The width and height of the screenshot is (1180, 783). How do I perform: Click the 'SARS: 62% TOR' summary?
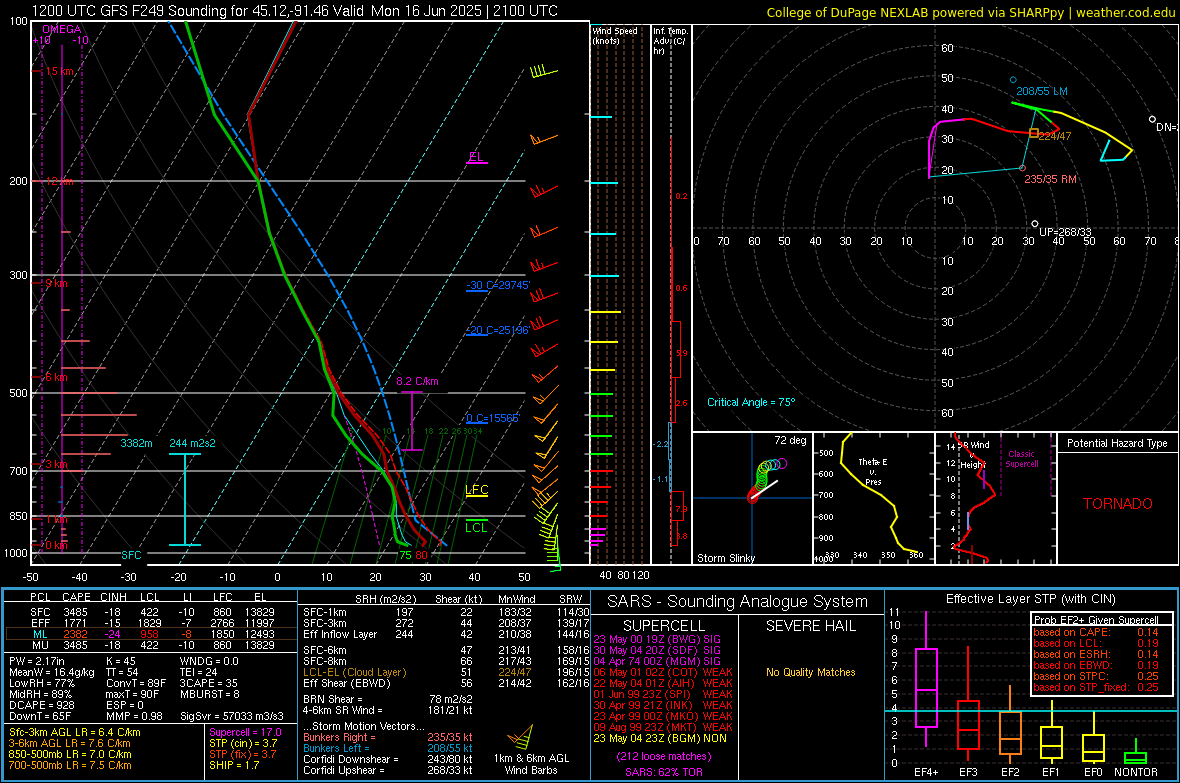663,772
